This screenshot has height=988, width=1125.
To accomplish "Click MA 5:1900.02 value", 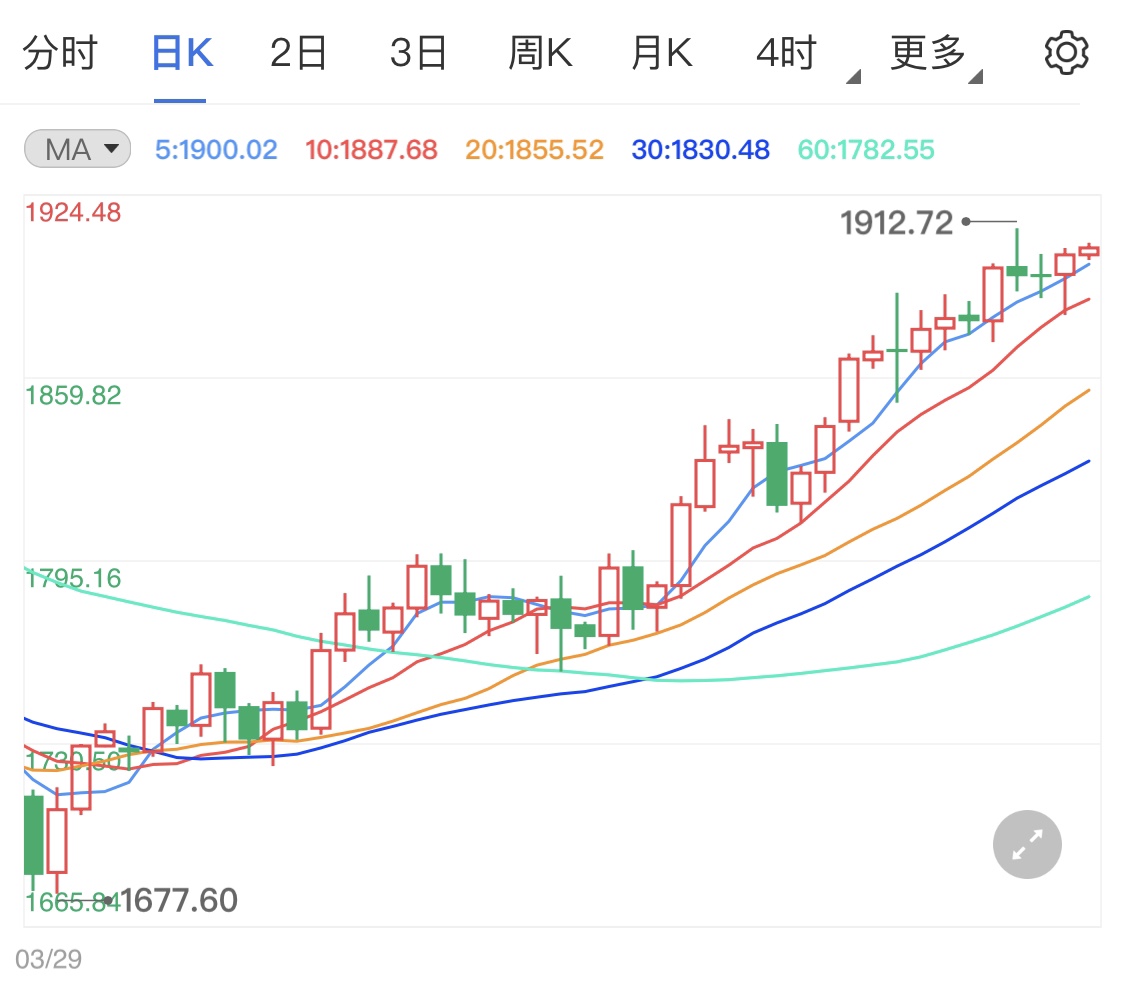I will 216,150.
